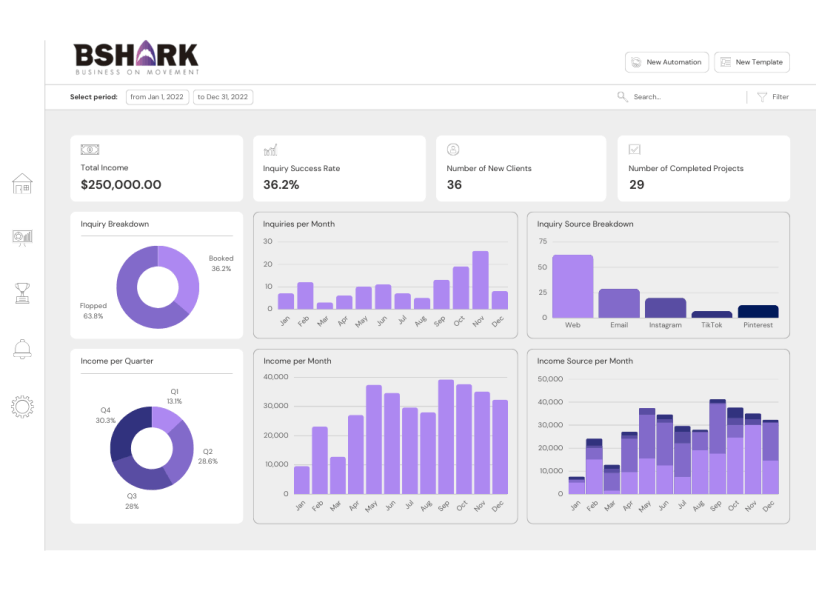This screenshot has height=591, width=816.
Task: Click the New Automation button
Action: pos(667,62)
